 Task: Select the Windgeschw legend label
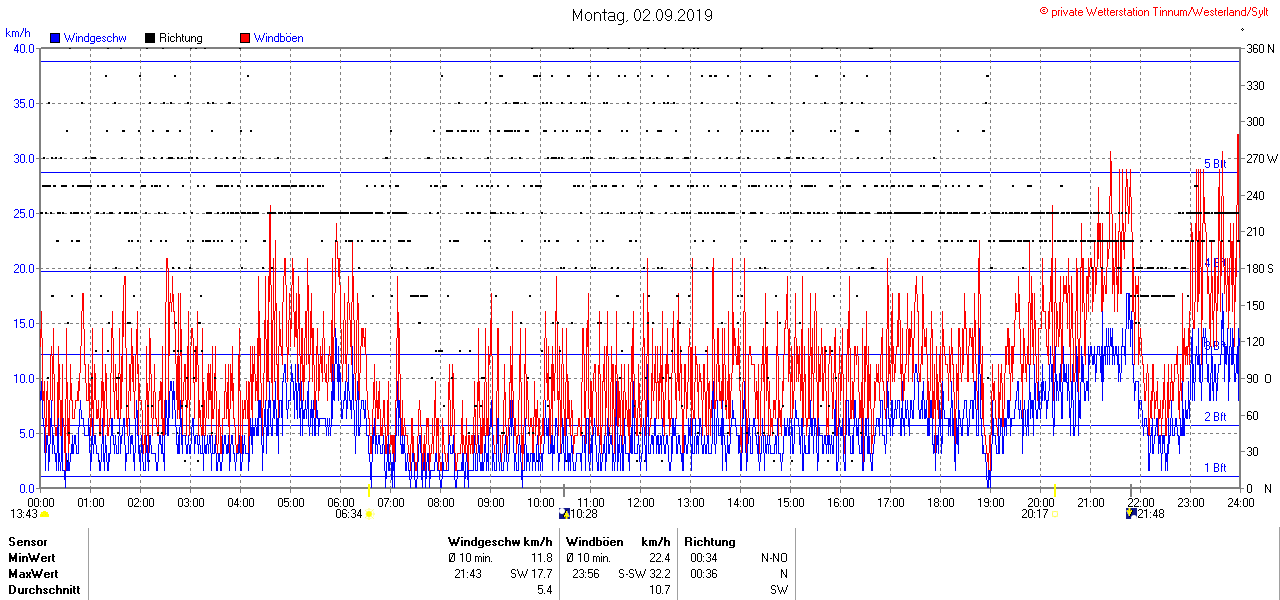click(x=95, y=38)
